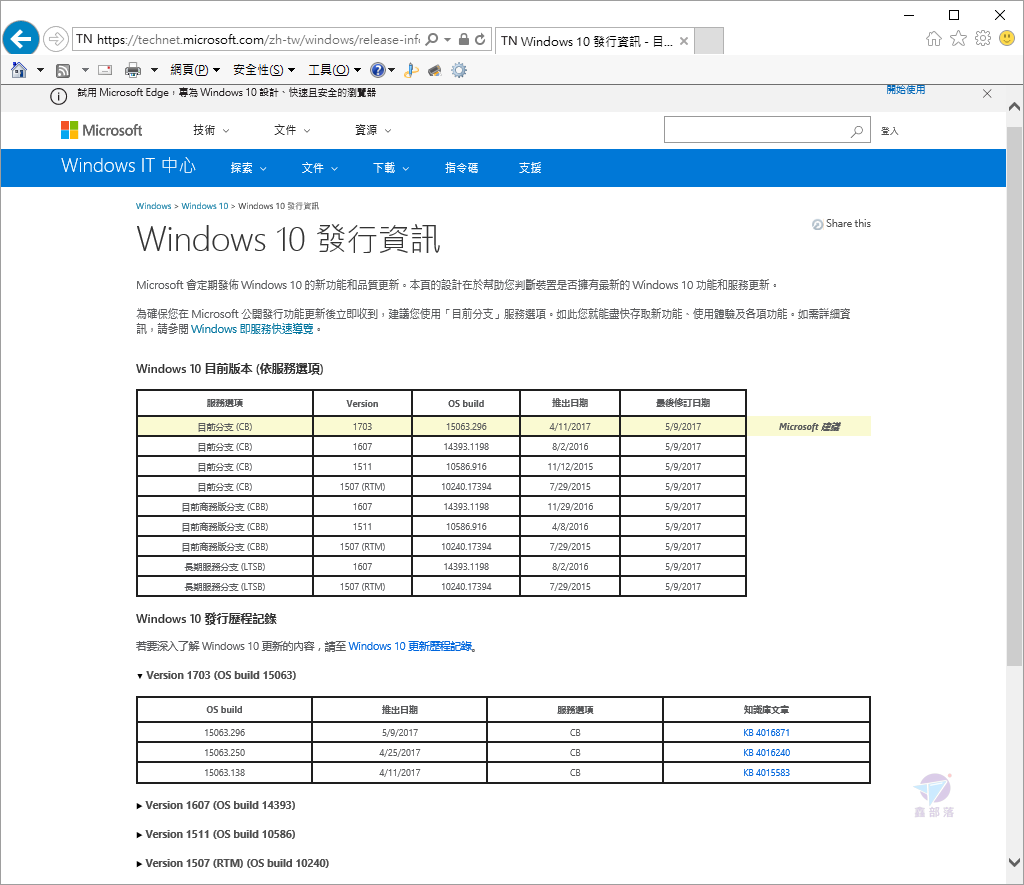Open the Windows IT 中心 home link
This screenshot has height=885, width=1024.
pos(129,166)
